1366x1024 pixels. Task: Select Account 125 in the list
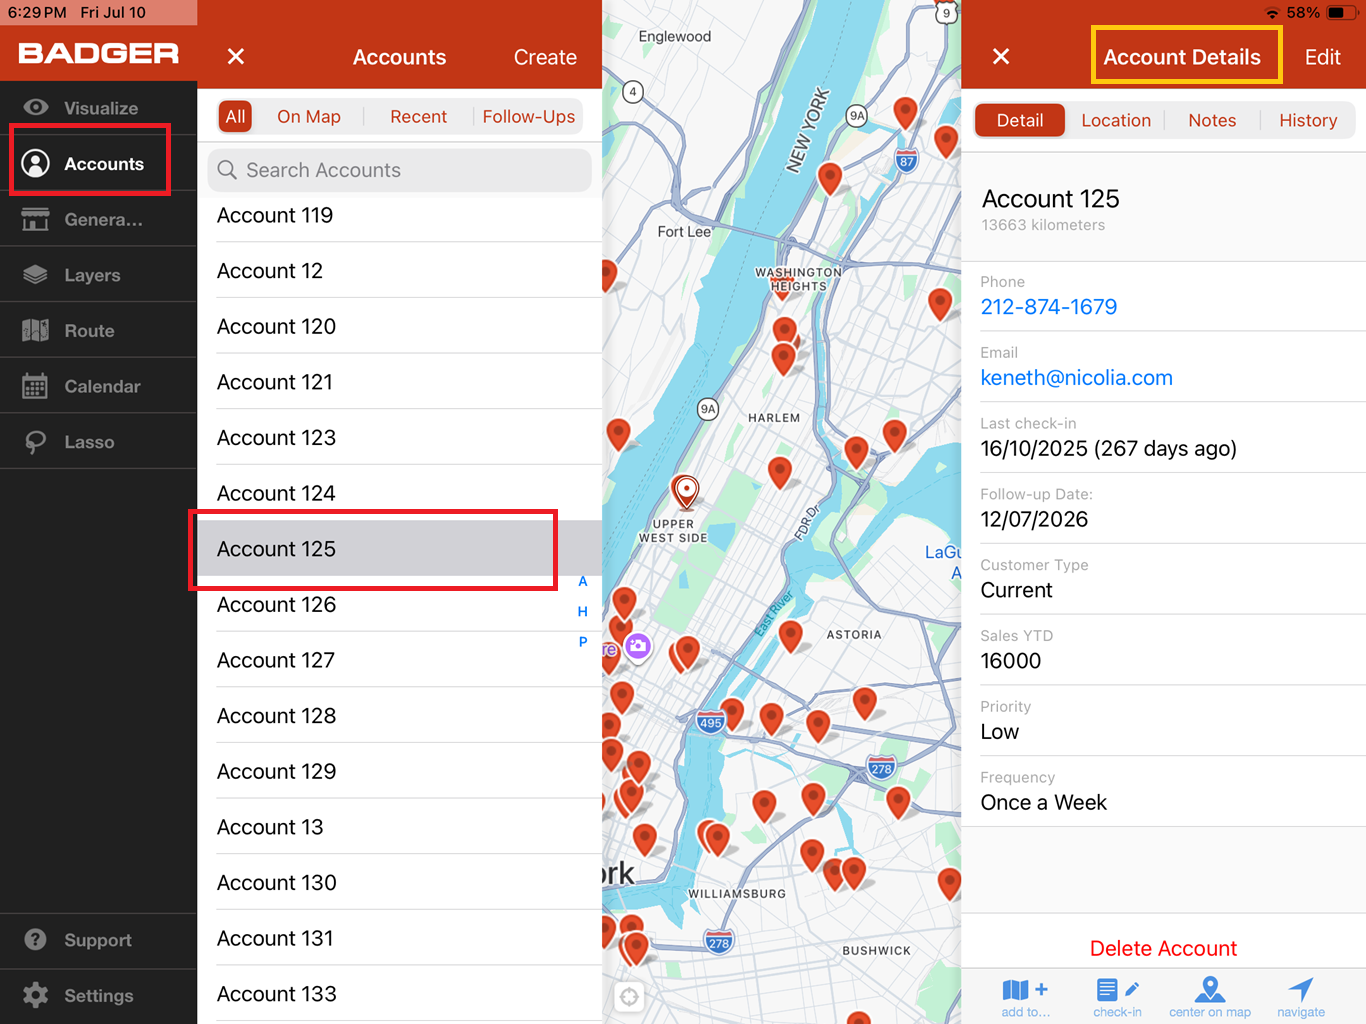[x=400, y=548]
